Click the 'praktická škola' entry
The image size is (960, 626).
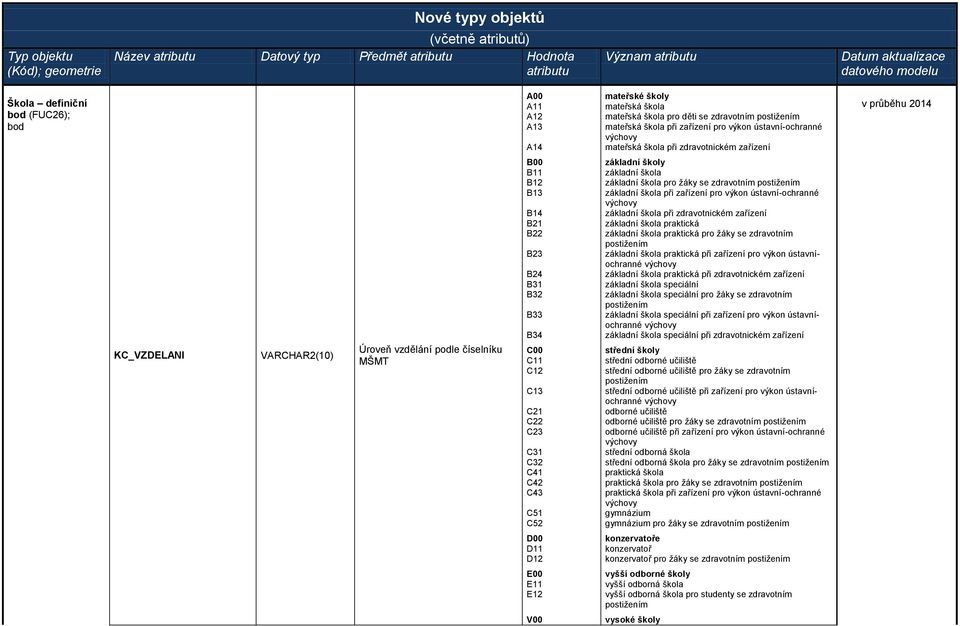(x=634, y=472)
